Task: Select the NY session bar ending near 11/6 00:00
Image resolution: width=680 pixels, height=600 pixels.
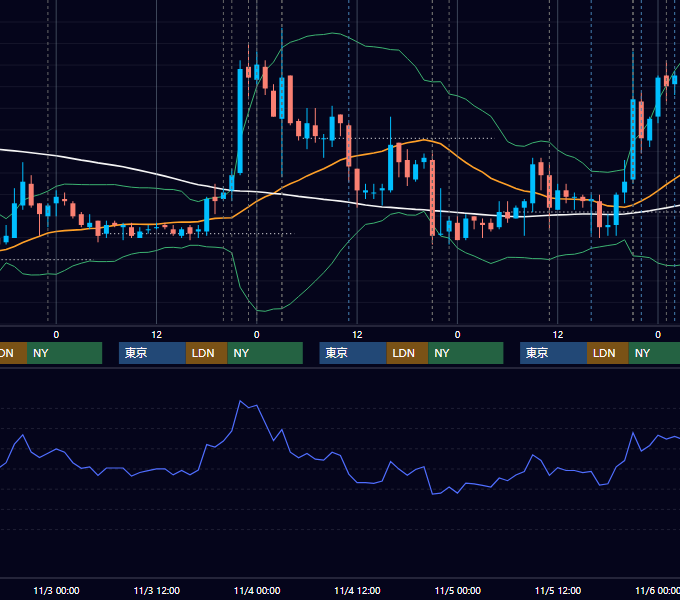Action: coord(654,353)
